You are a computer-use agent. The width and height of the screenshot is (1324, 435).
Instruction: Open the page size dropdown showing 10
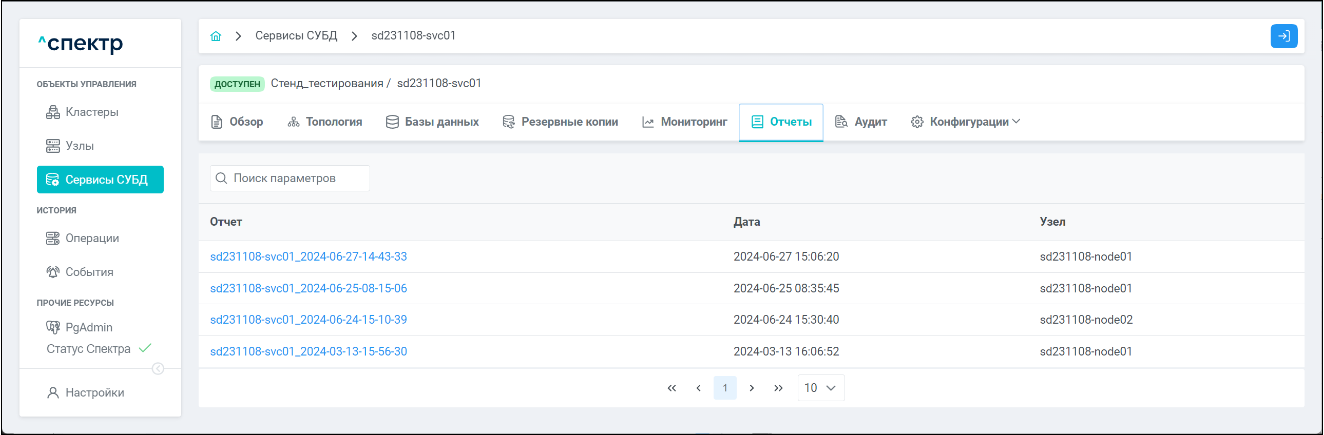click(x=821, y=388)
